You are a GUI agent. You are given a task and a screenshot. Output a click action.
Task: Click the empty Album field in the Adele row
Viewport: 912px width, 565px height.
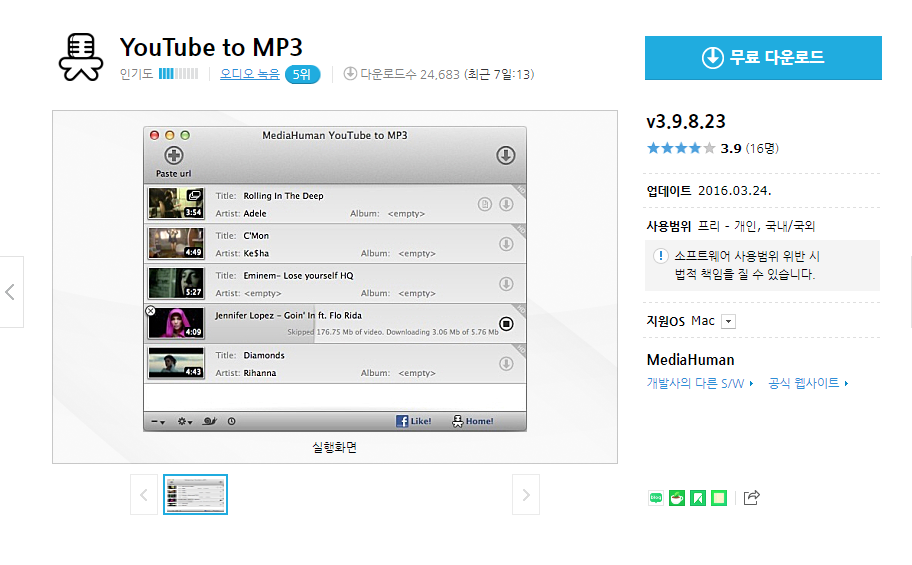point(406,214)
